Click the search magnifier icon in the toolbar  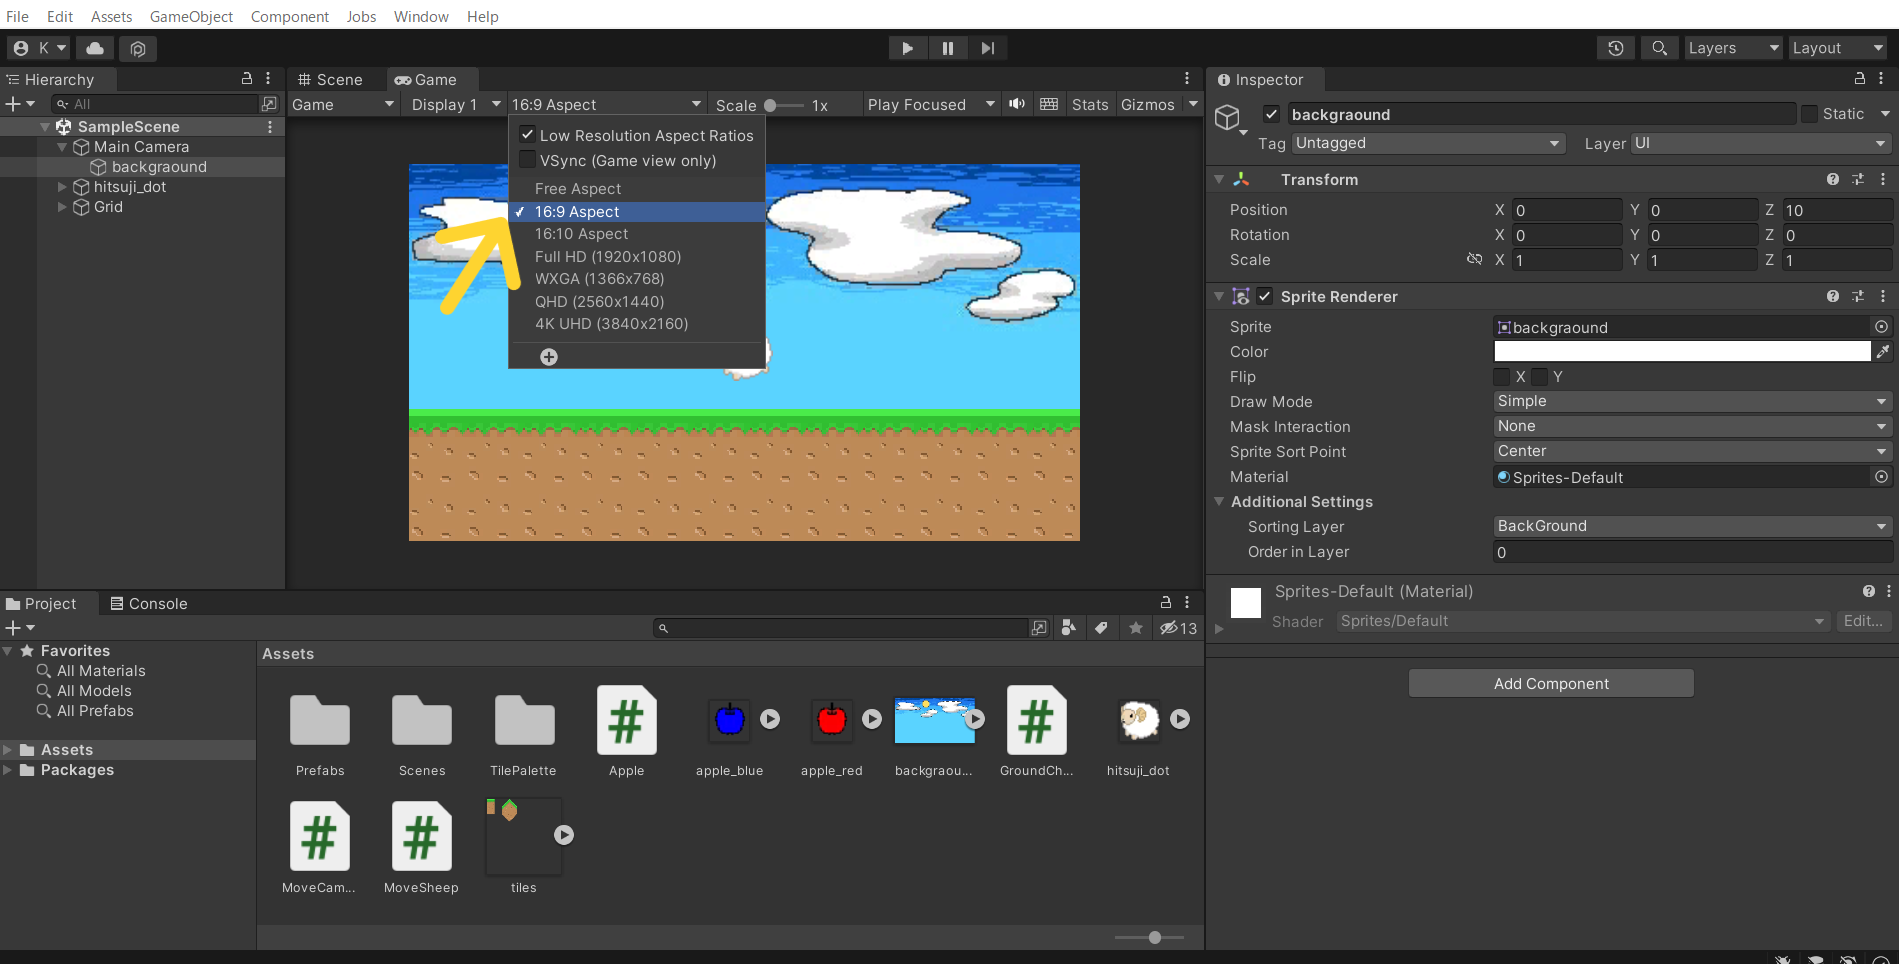(1659, 48)
